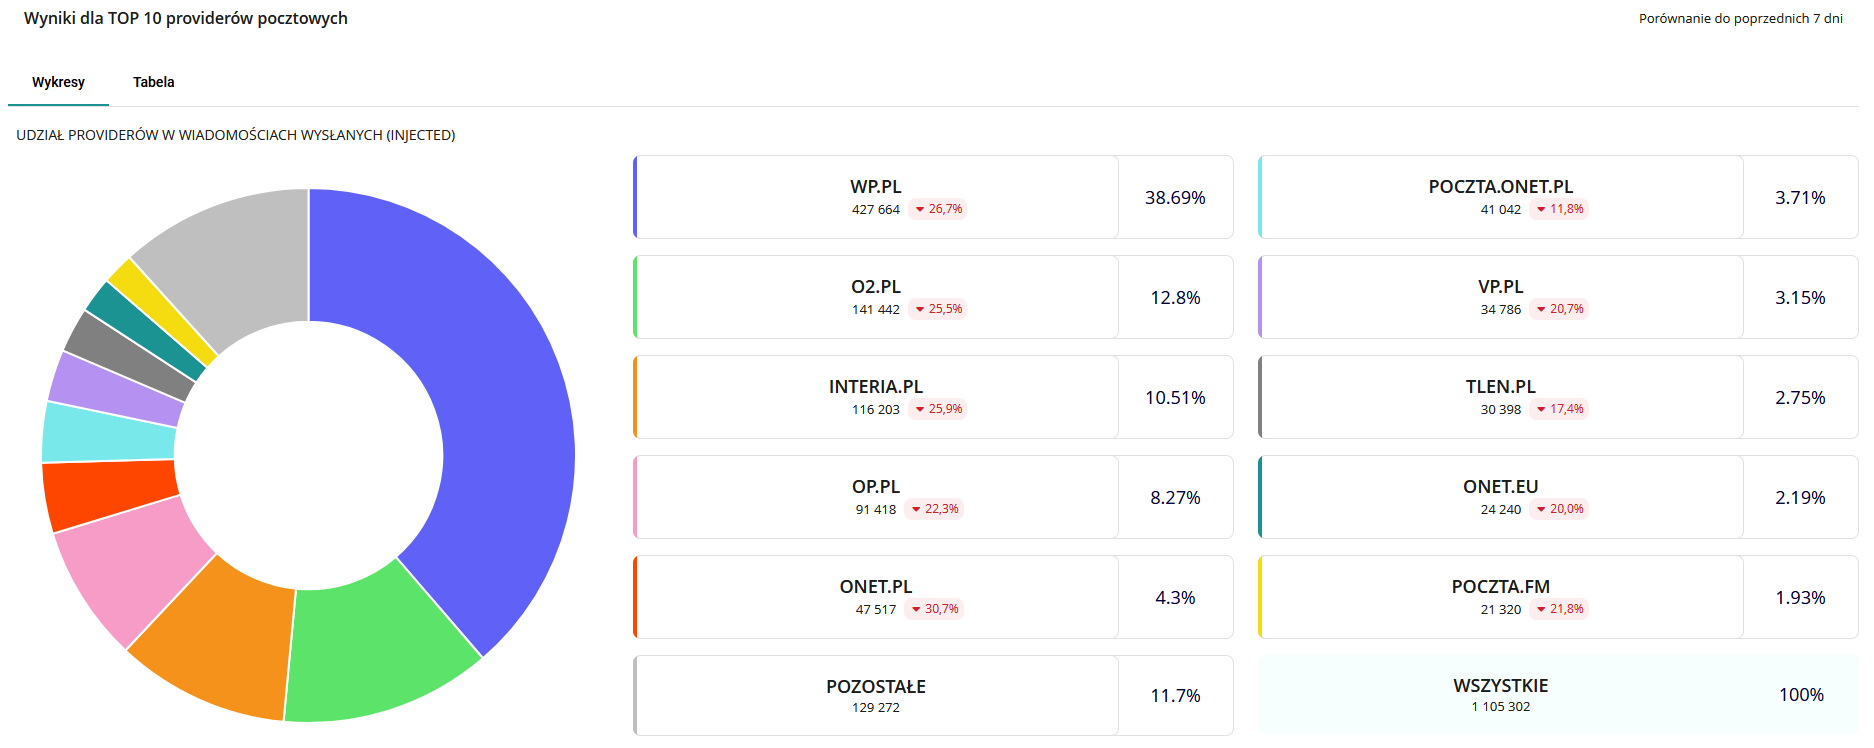Click the 22,3% decrease badge on OP.PL
1874x748 pixels.
(x=935, y=509)
